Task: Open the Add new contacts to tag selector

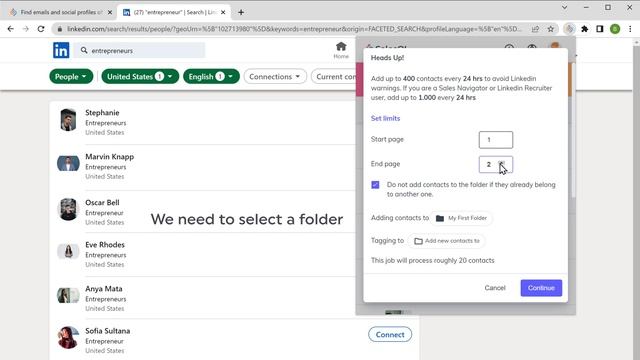Action: pos(447,241)
